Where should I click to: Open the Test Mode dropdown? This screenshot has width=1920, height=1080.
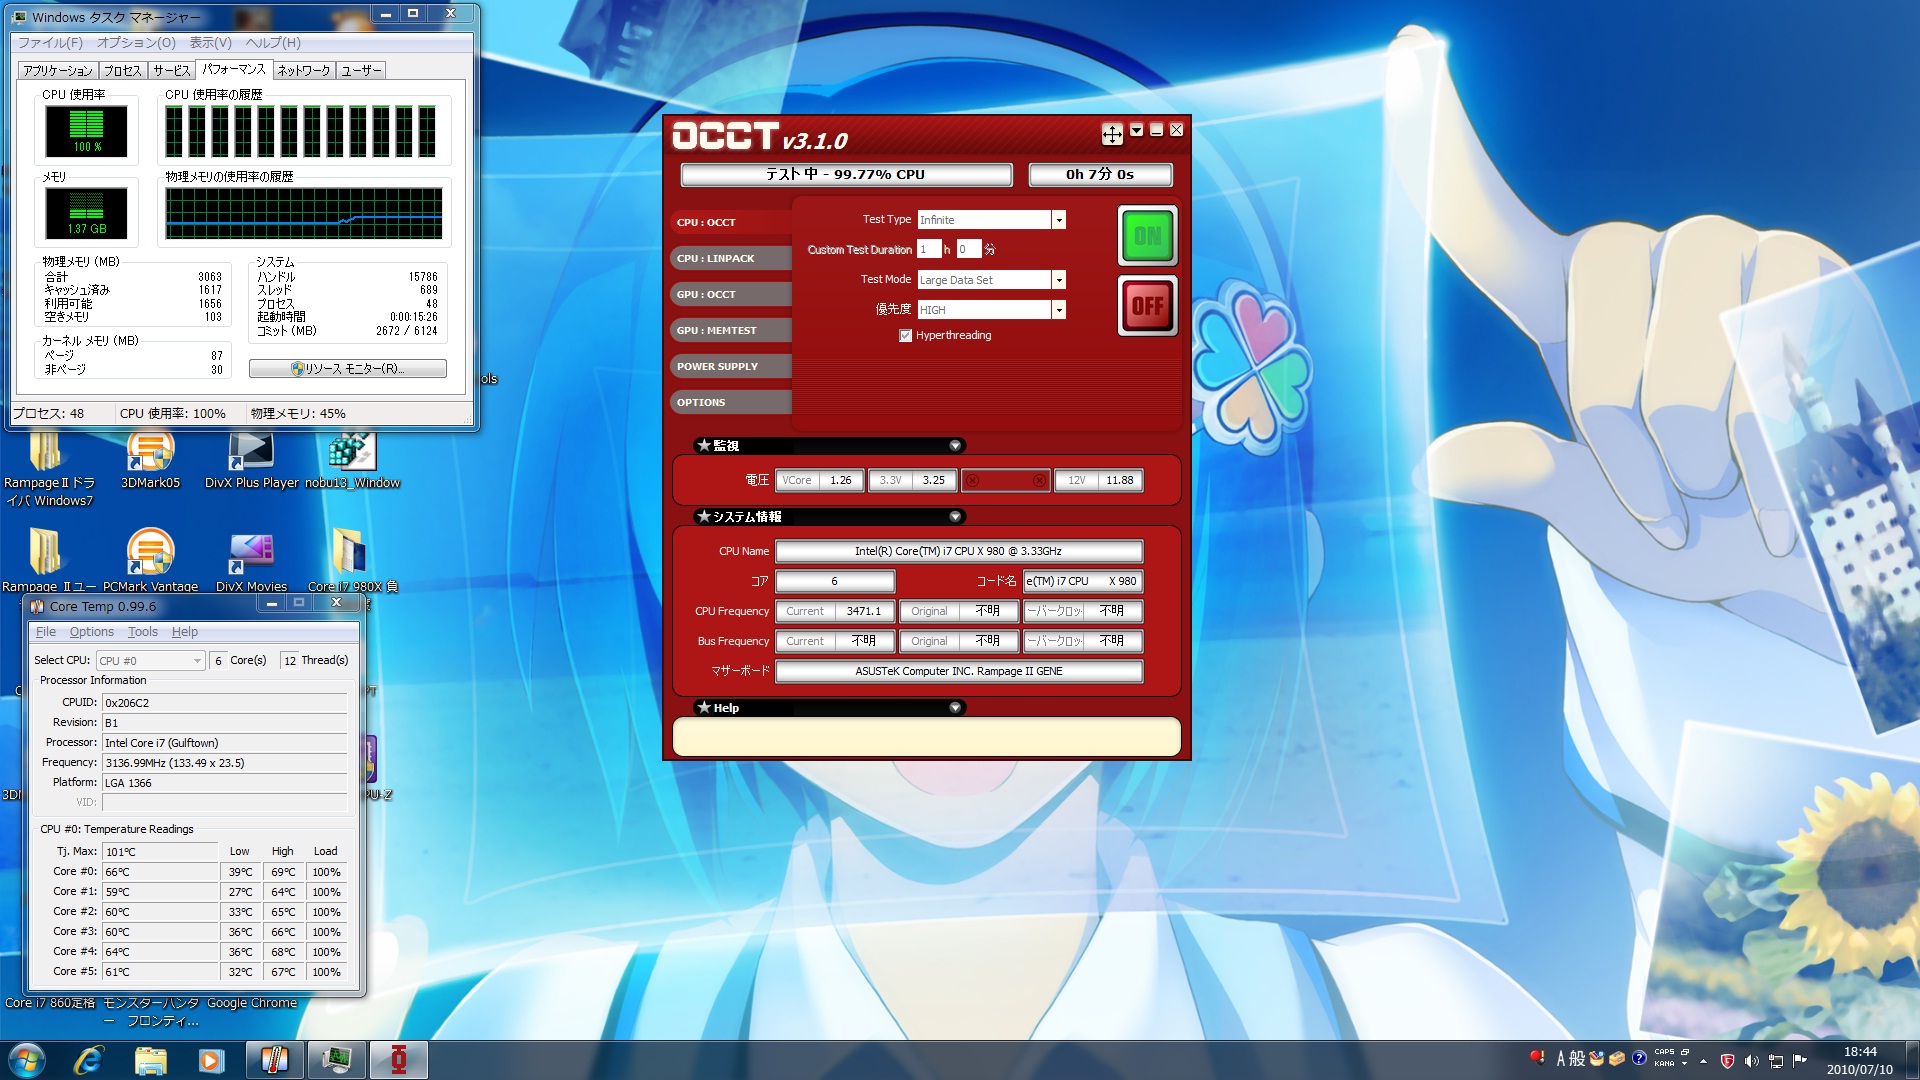tap(1058, 280)
